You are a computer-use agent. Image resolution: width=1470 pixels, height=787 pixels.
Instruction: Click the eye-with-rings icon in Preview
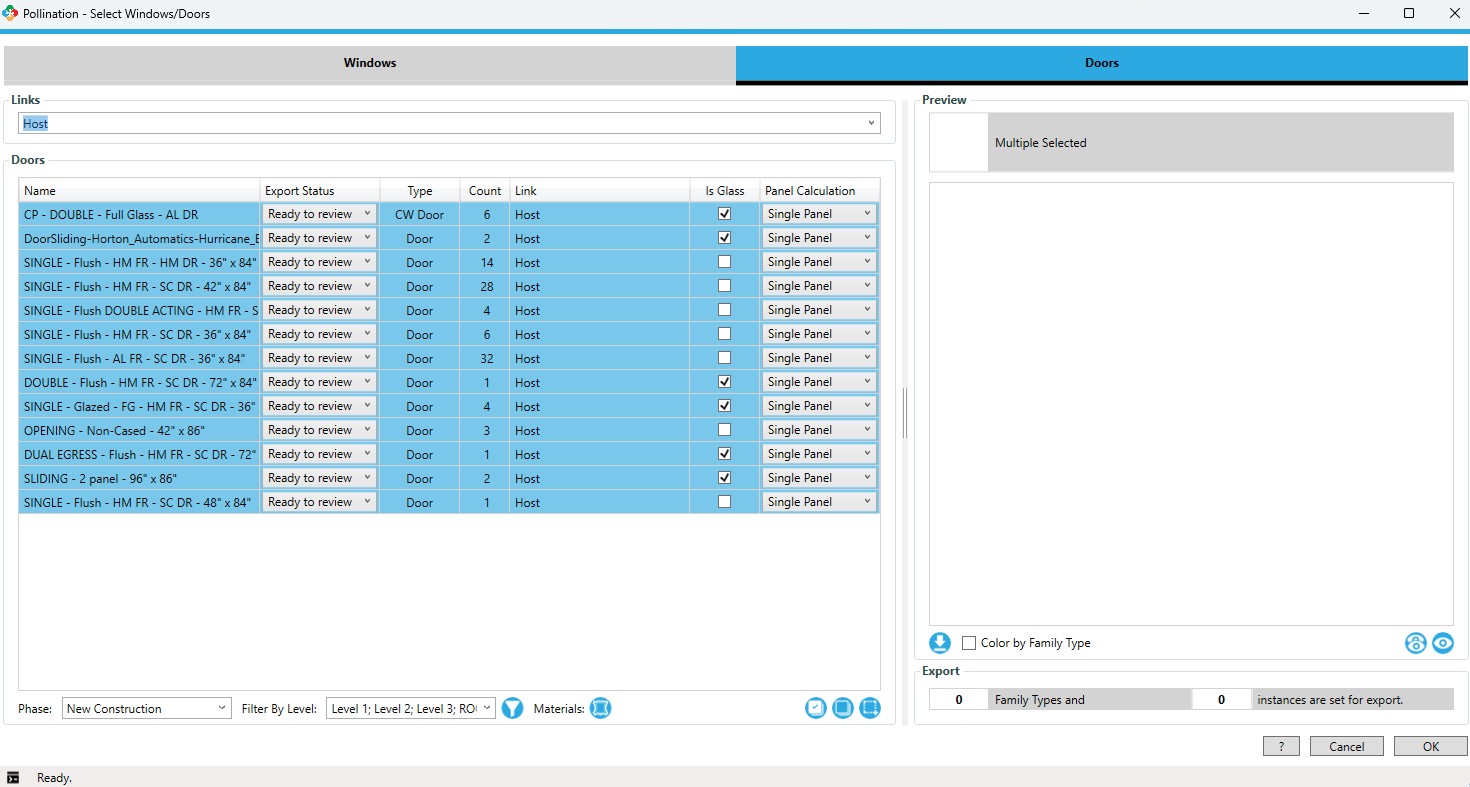1415,643
